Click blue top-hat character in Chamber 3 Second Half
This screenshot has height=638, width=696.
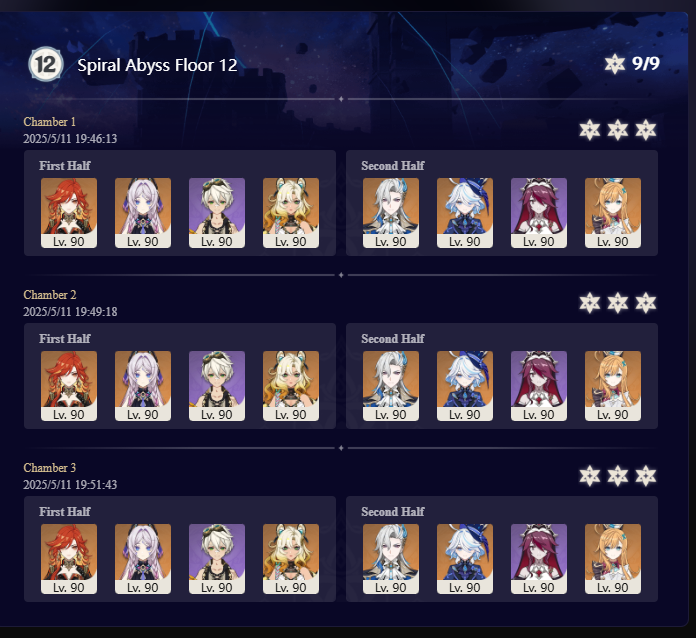[465, 559]
